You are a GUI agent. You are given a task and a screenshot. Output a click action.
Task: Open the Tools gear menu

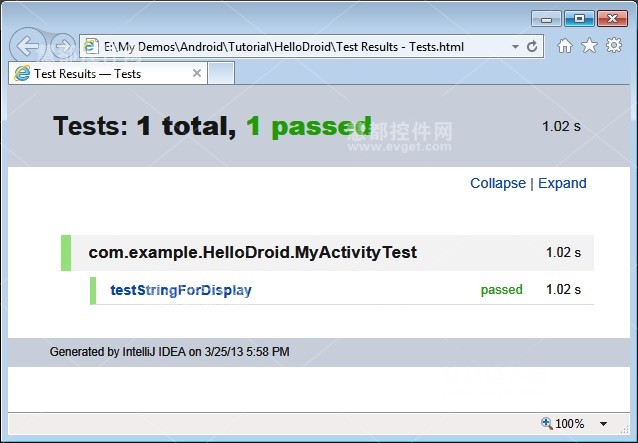tap(614, 45)
